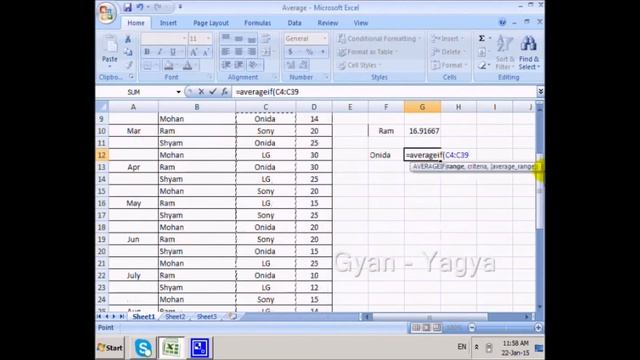Click the Insert cells button

coord(448,38)
